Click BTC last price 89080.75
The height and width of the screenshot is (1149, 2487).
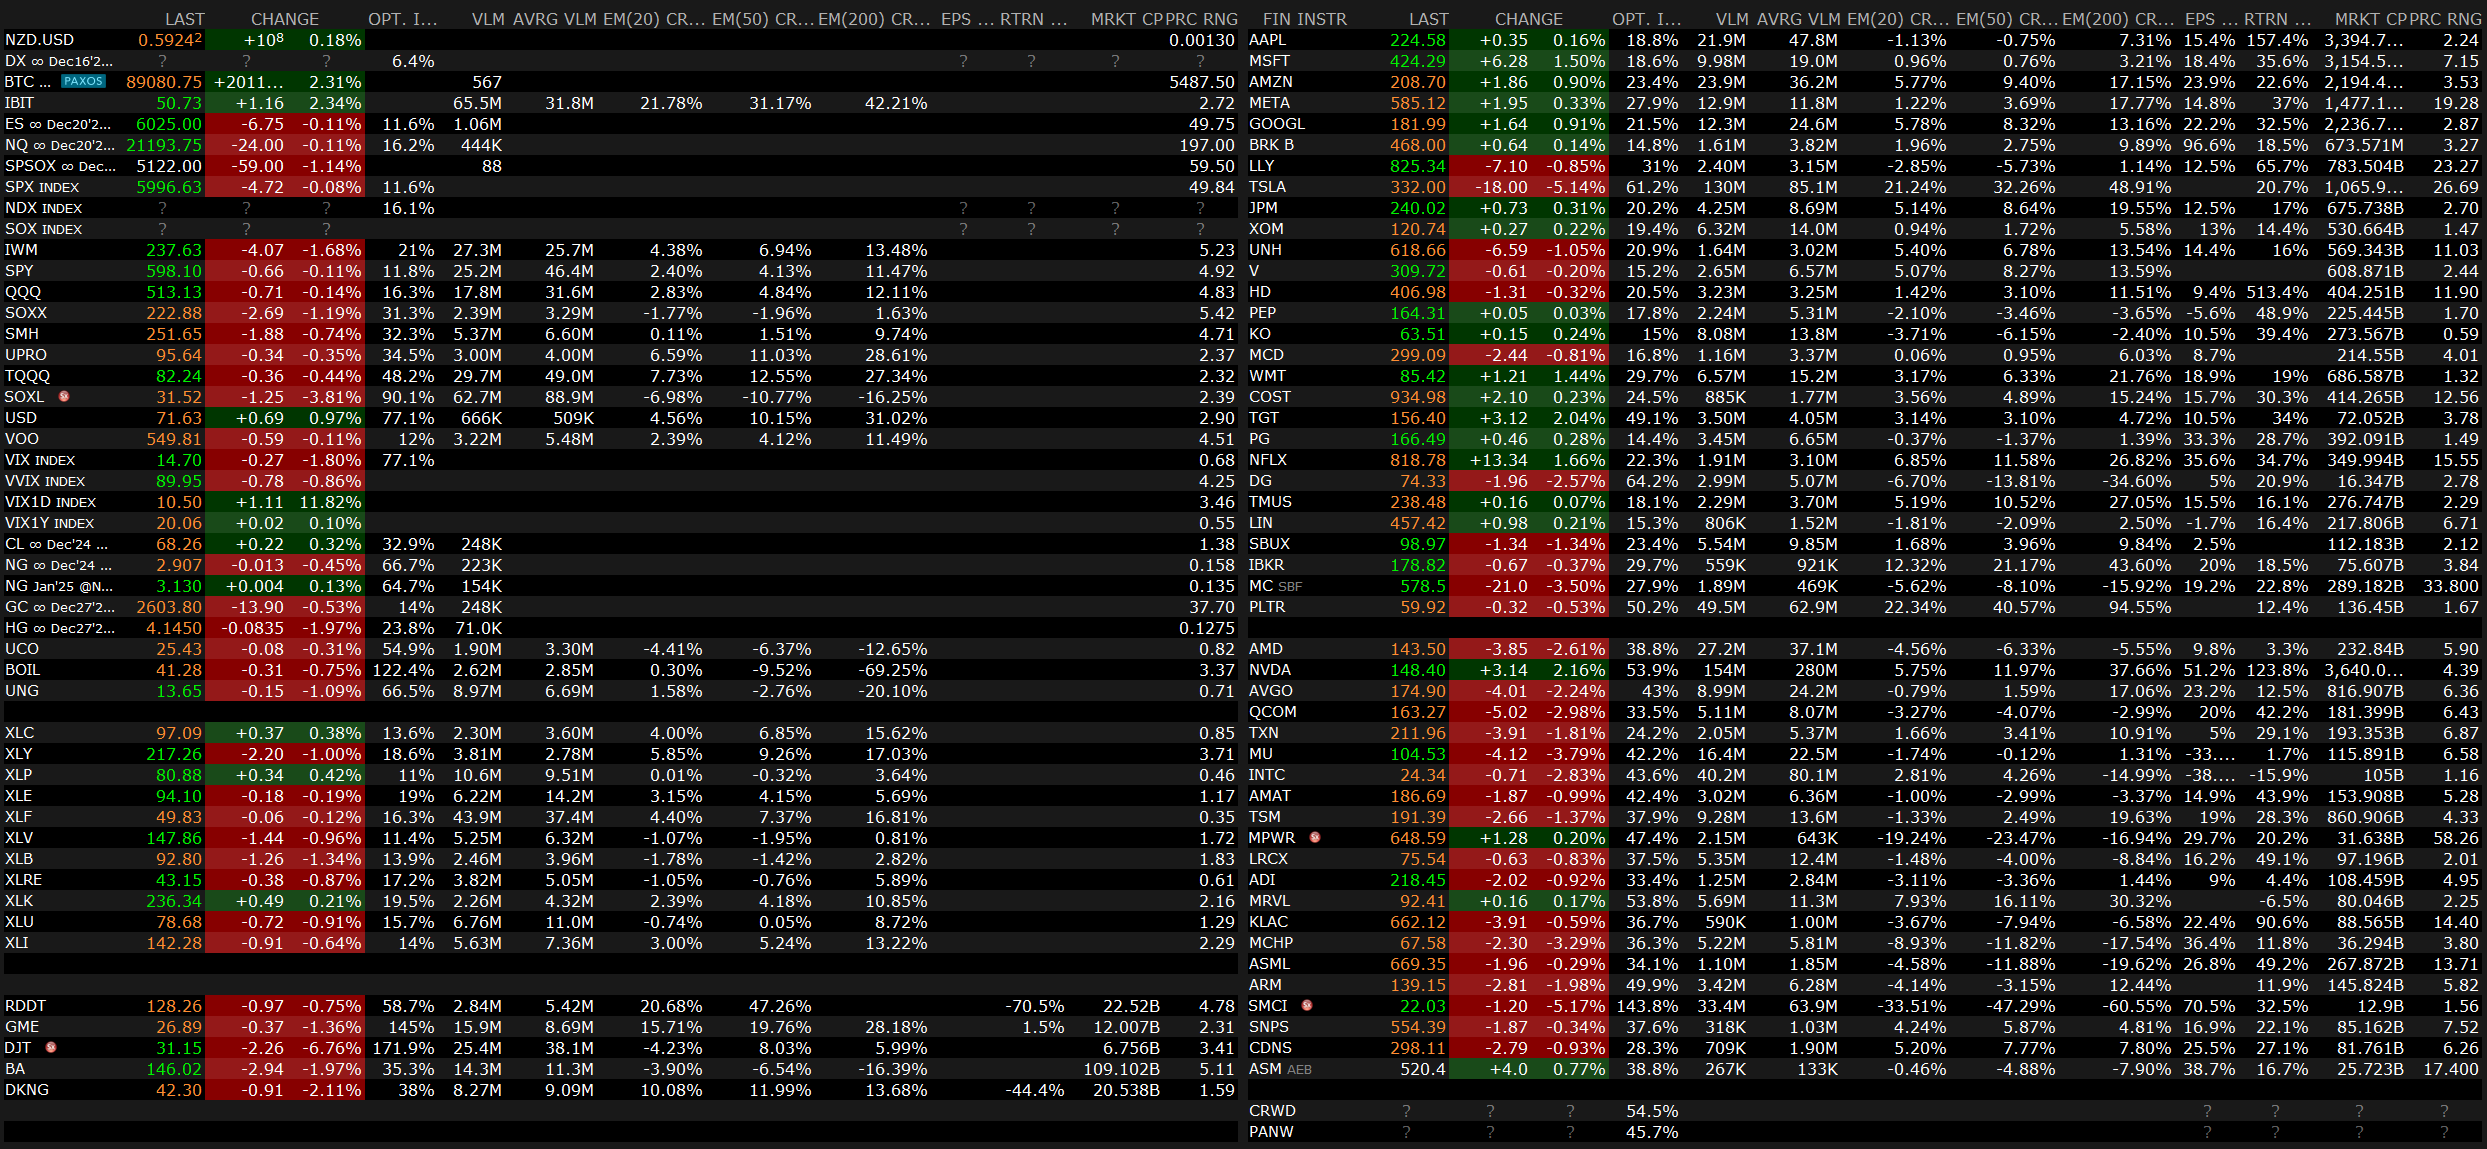coord(164,82)
